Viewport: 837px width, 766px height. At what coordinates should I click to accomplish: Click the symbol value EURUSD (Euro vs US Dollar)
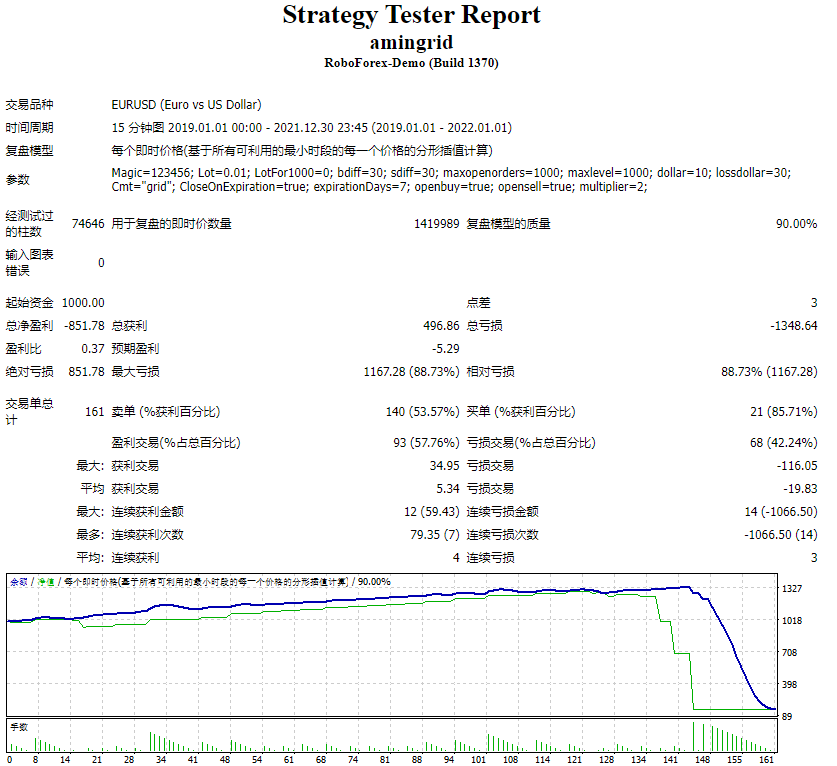click(186, 105)
